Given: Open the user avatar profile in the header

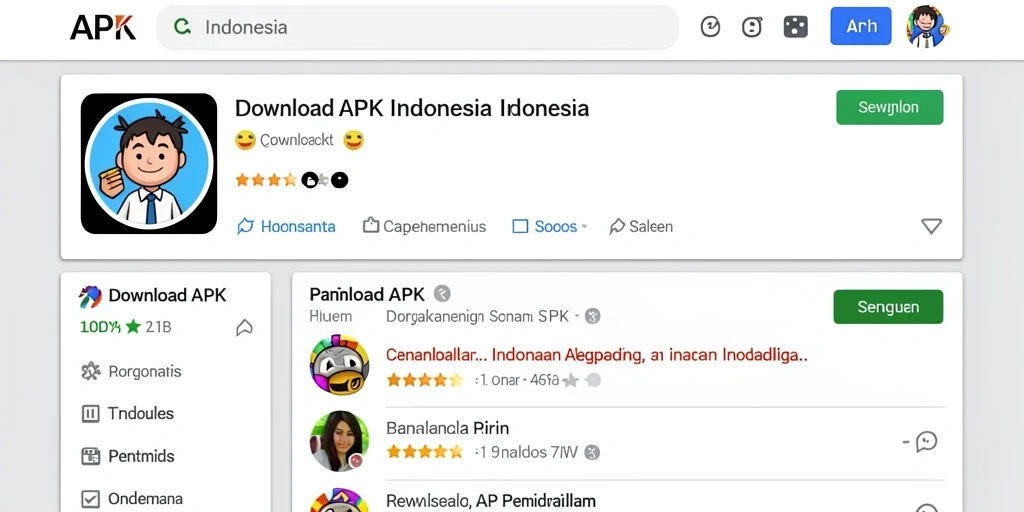Looking at the screenshot, I should click(x=927, y=26).
